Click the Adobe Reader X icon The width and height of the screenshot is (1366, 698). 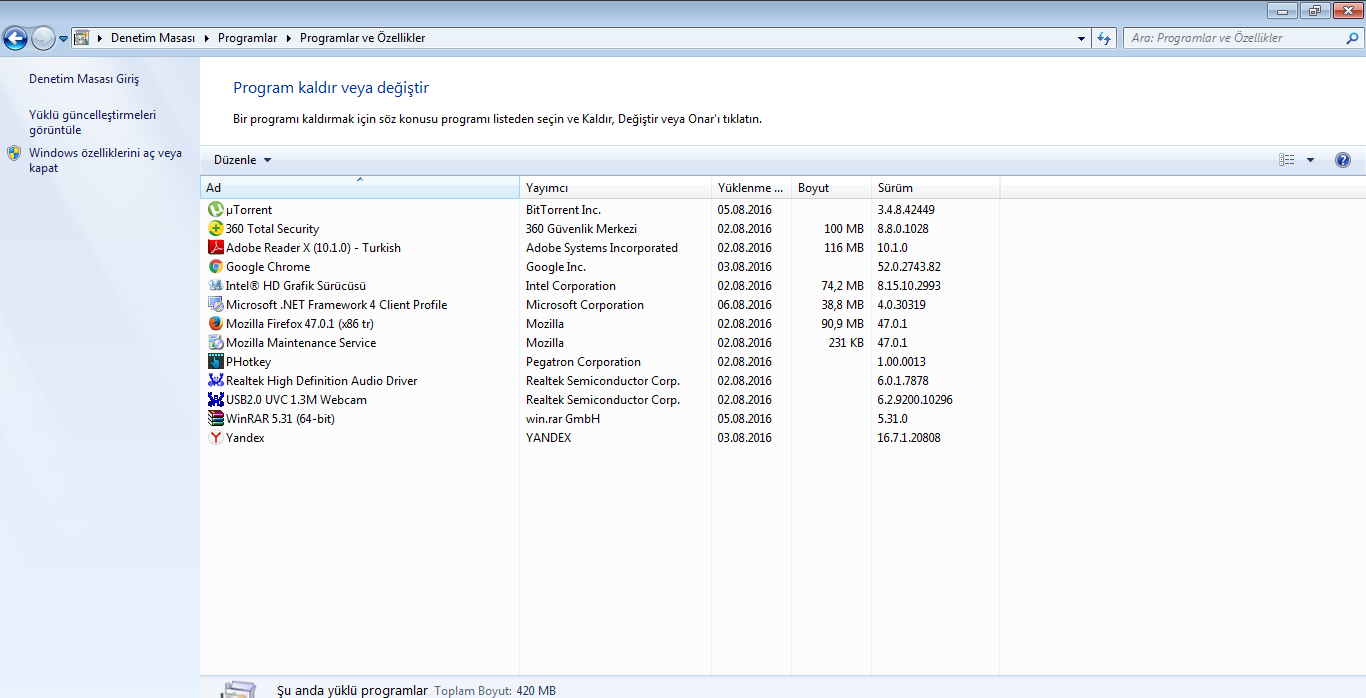point(216,248)
